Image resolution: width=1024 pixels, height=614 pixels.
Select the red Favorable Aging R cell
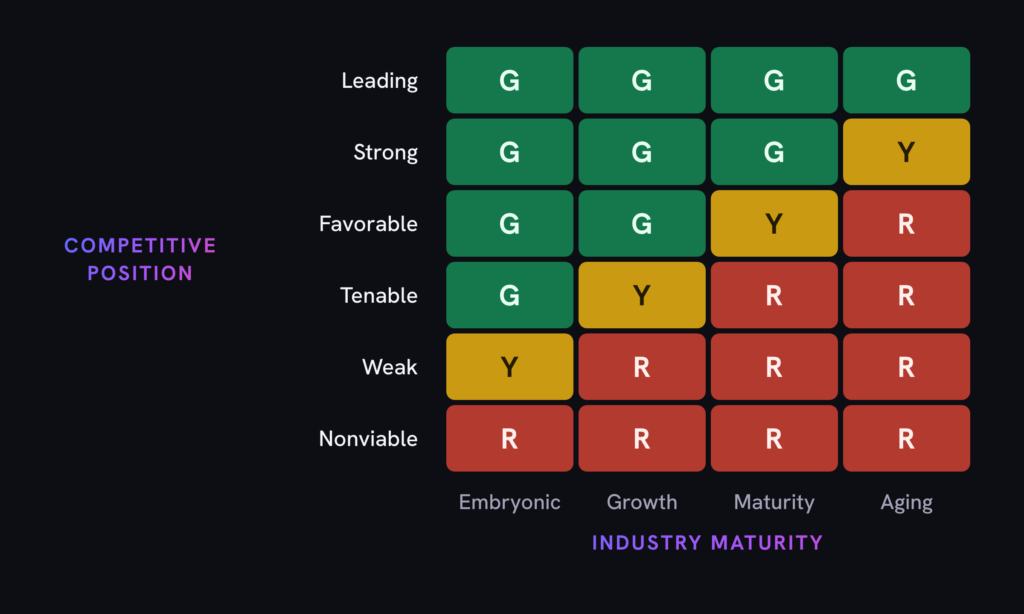pos(906,223)
